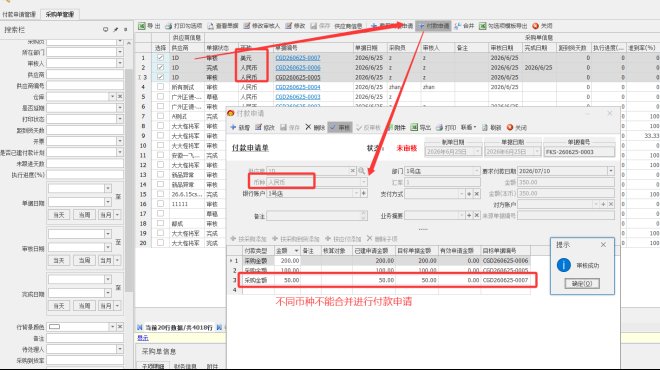Open order link CGD260625-0004

(x=298, y=87)
